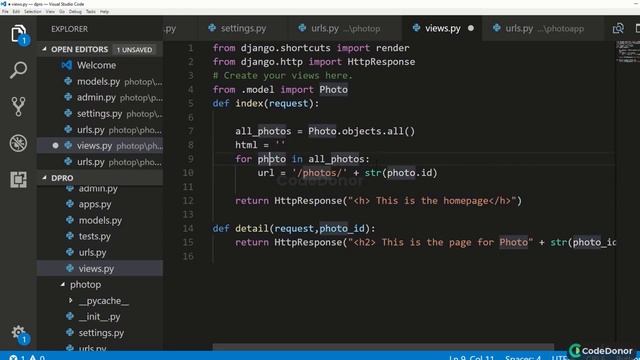Click the unsaved dot on views.py tab

pos(471,28)
